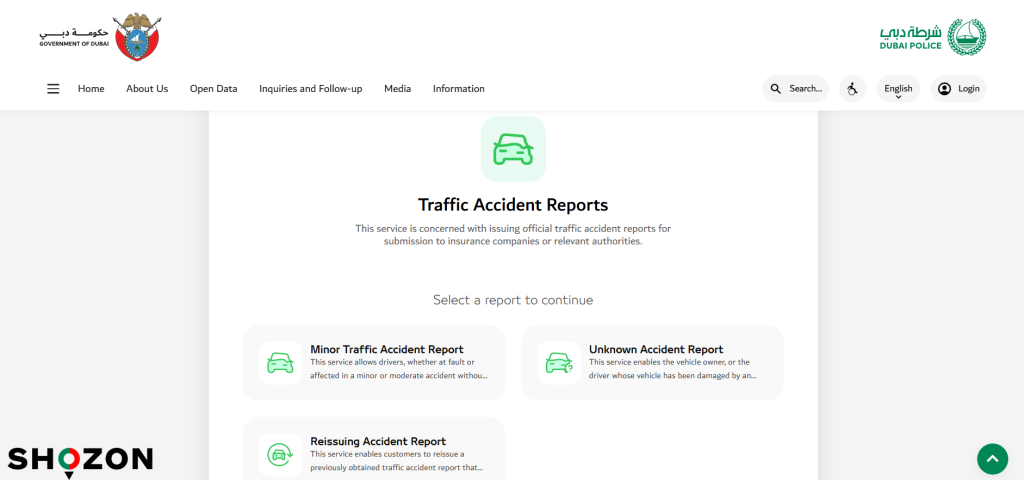Select the Open Data menu item
Image resolution: width=1024 pixels, height=480 pixels.
click(213, 89)
